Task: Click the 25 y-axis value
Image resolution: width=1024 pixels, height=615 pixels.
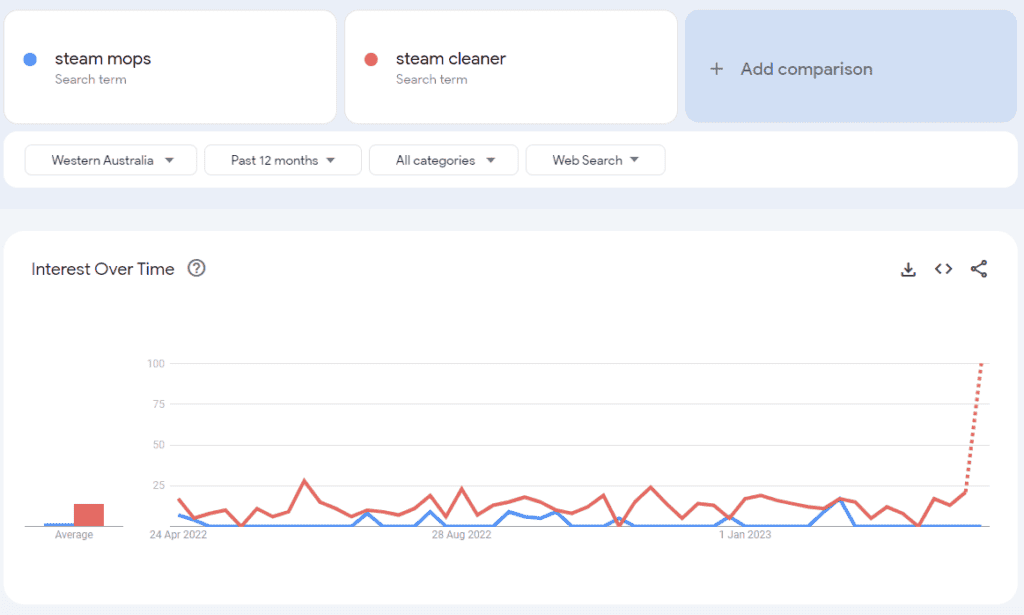Action: tap(159, 485)
